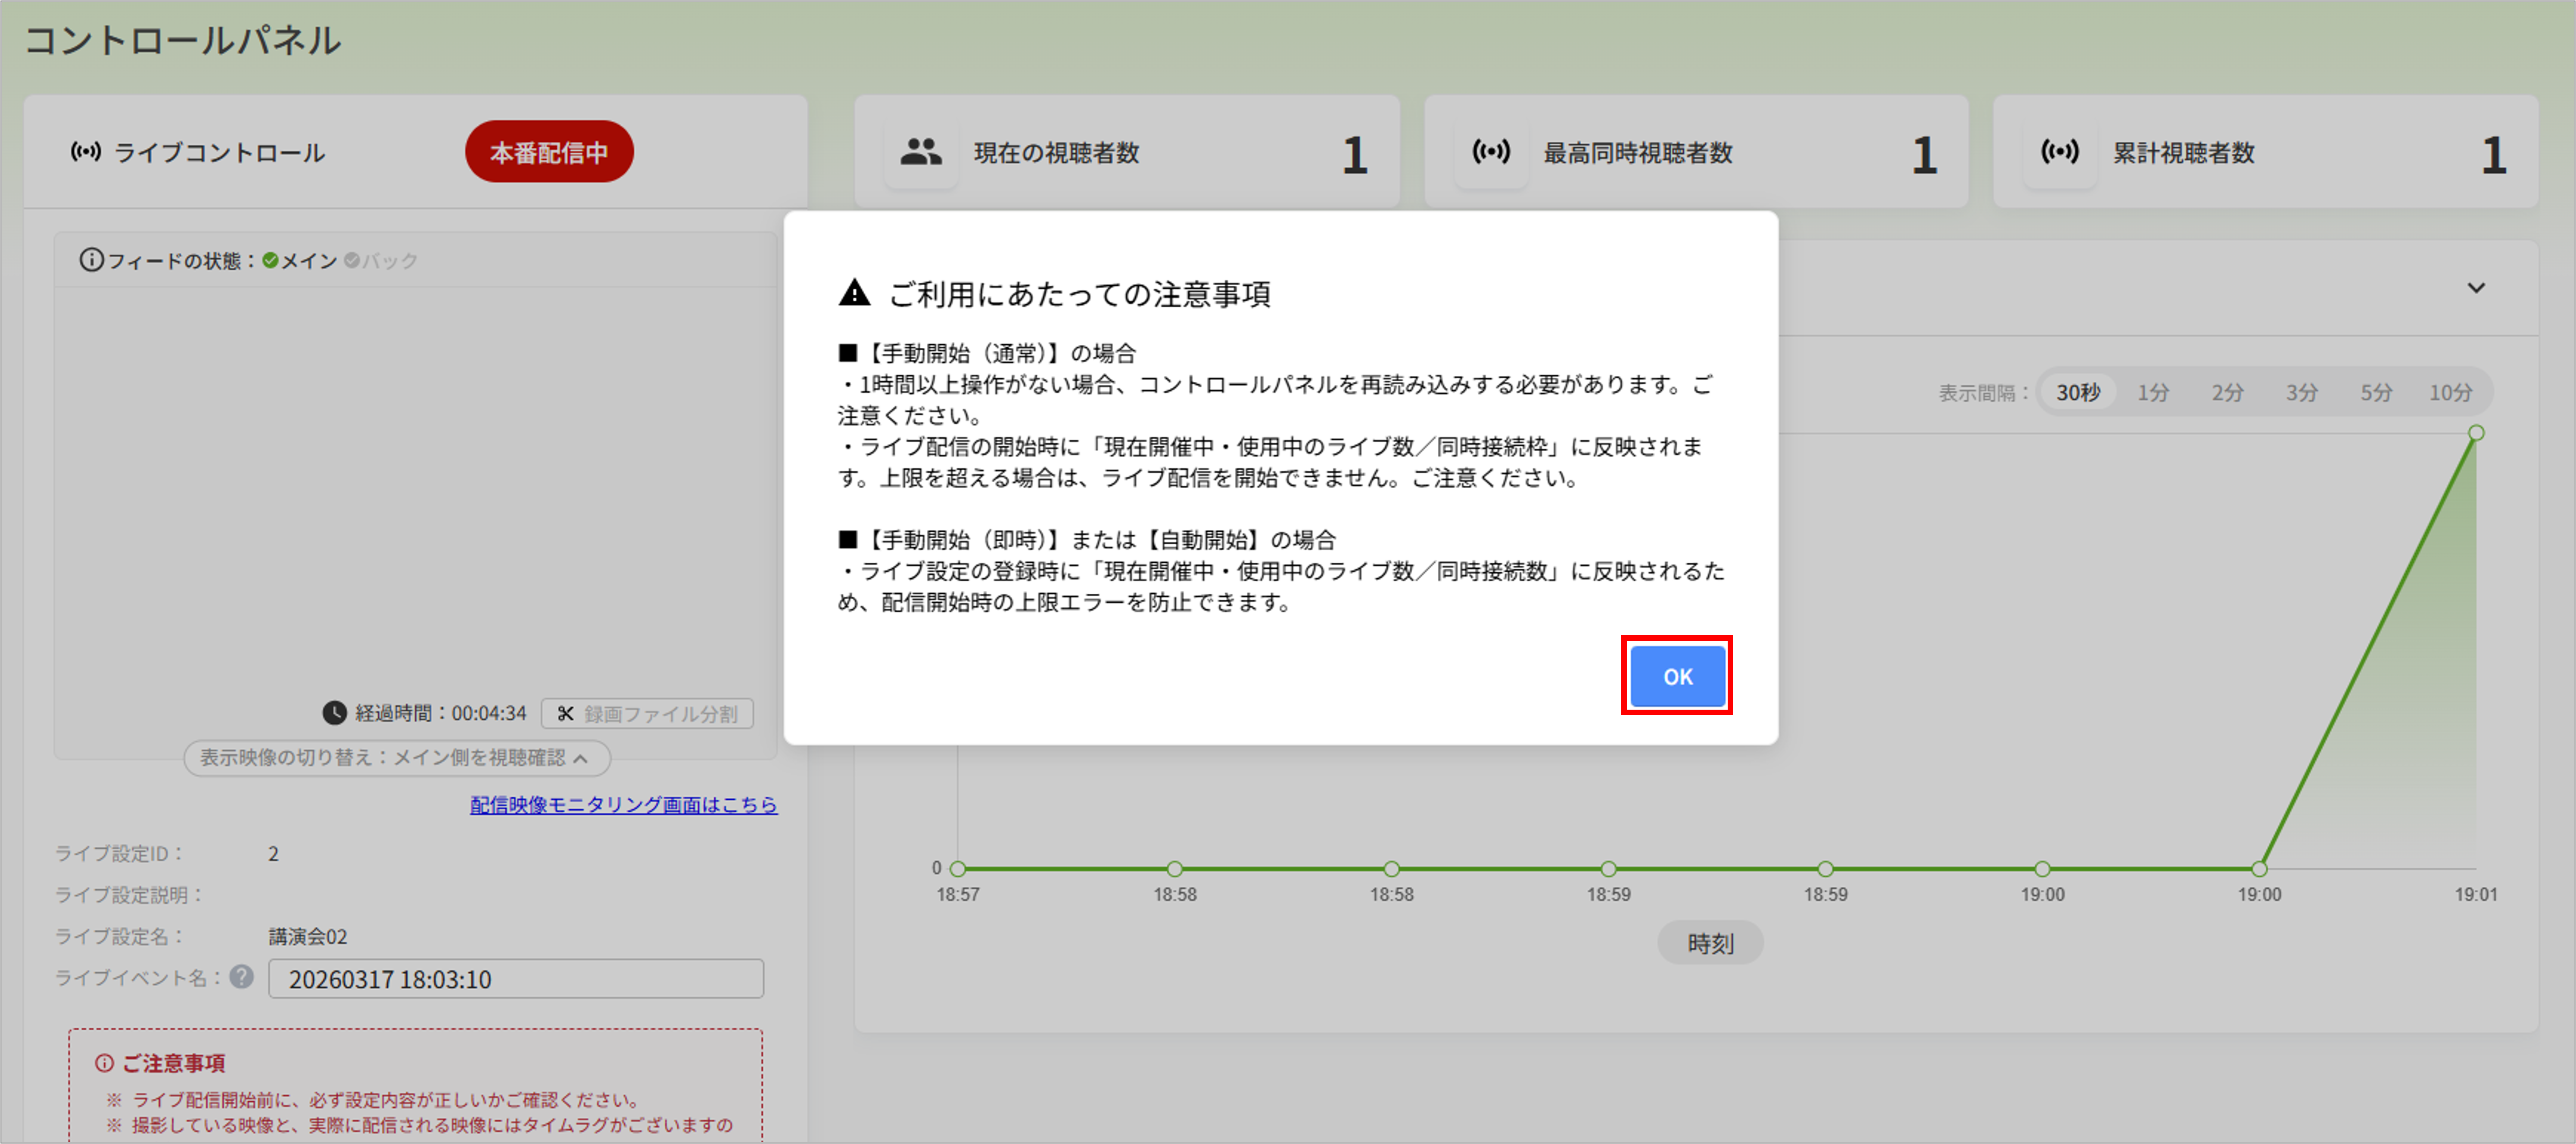2576x1144 pixels.
Task: Click the grey バック feed check icon
Action: click(352, 261)
